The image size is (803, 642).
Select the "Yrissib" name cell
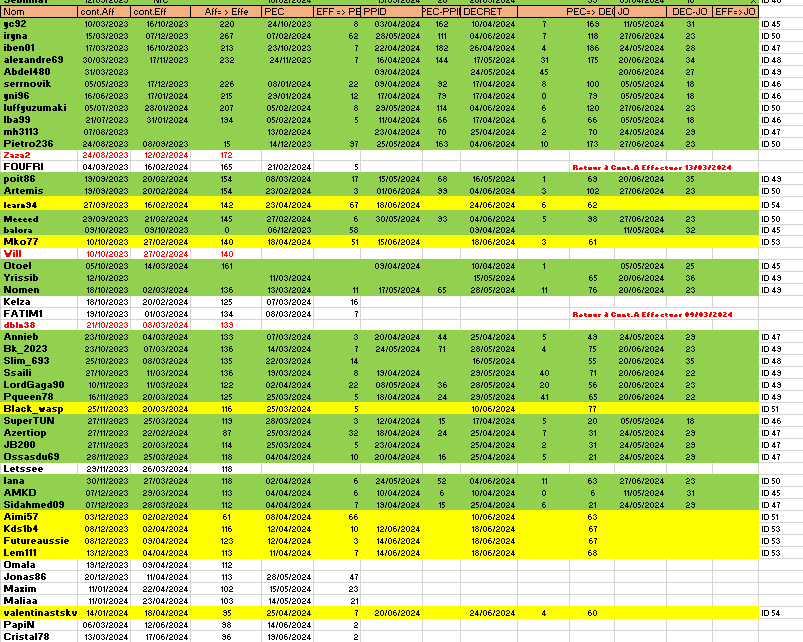click(x=39, y=278)
